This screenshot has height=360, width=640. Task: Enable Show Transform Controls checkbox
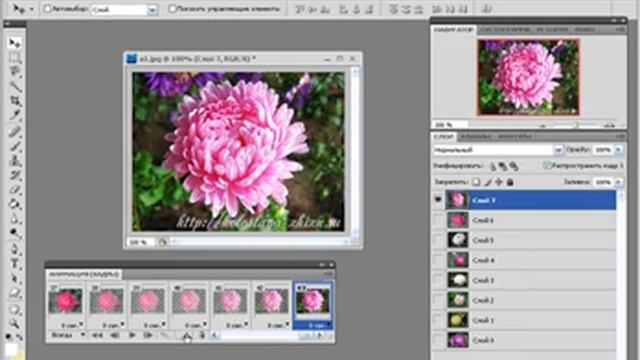(172, 9)
